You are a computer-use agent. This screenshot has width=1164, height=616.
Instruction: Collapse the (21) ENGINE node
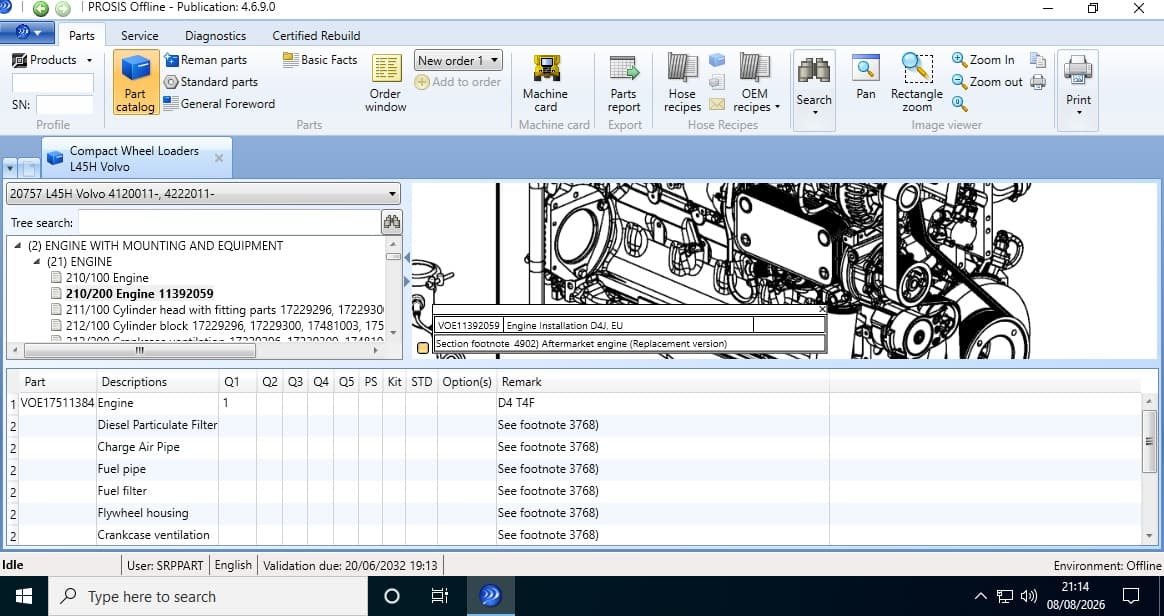[x=36, y=262]
